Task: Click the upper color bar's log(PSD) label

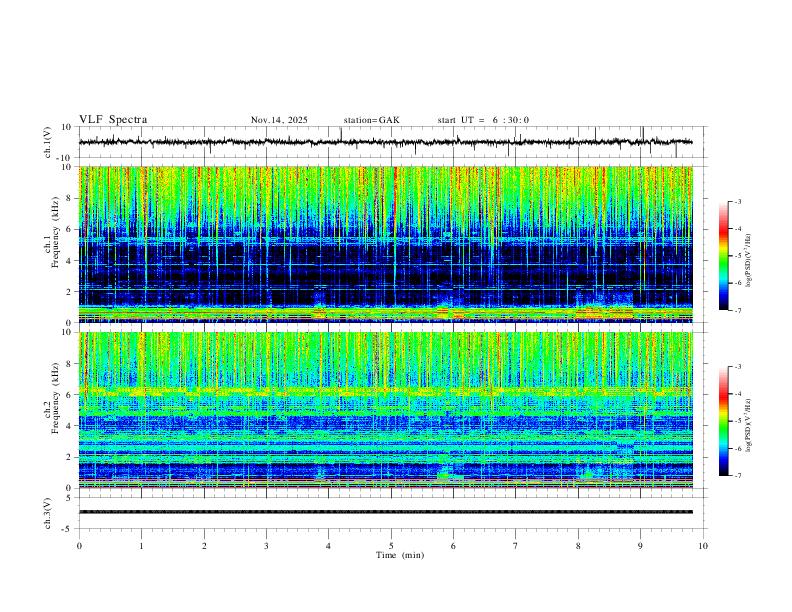Action: click(749, 261)
